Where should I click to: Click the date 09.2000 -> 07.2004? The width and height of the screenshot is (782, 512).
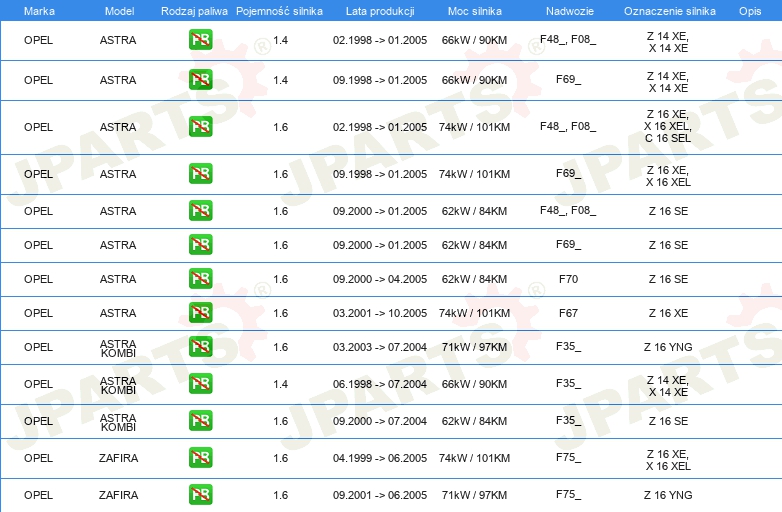(x=380, y=421)
